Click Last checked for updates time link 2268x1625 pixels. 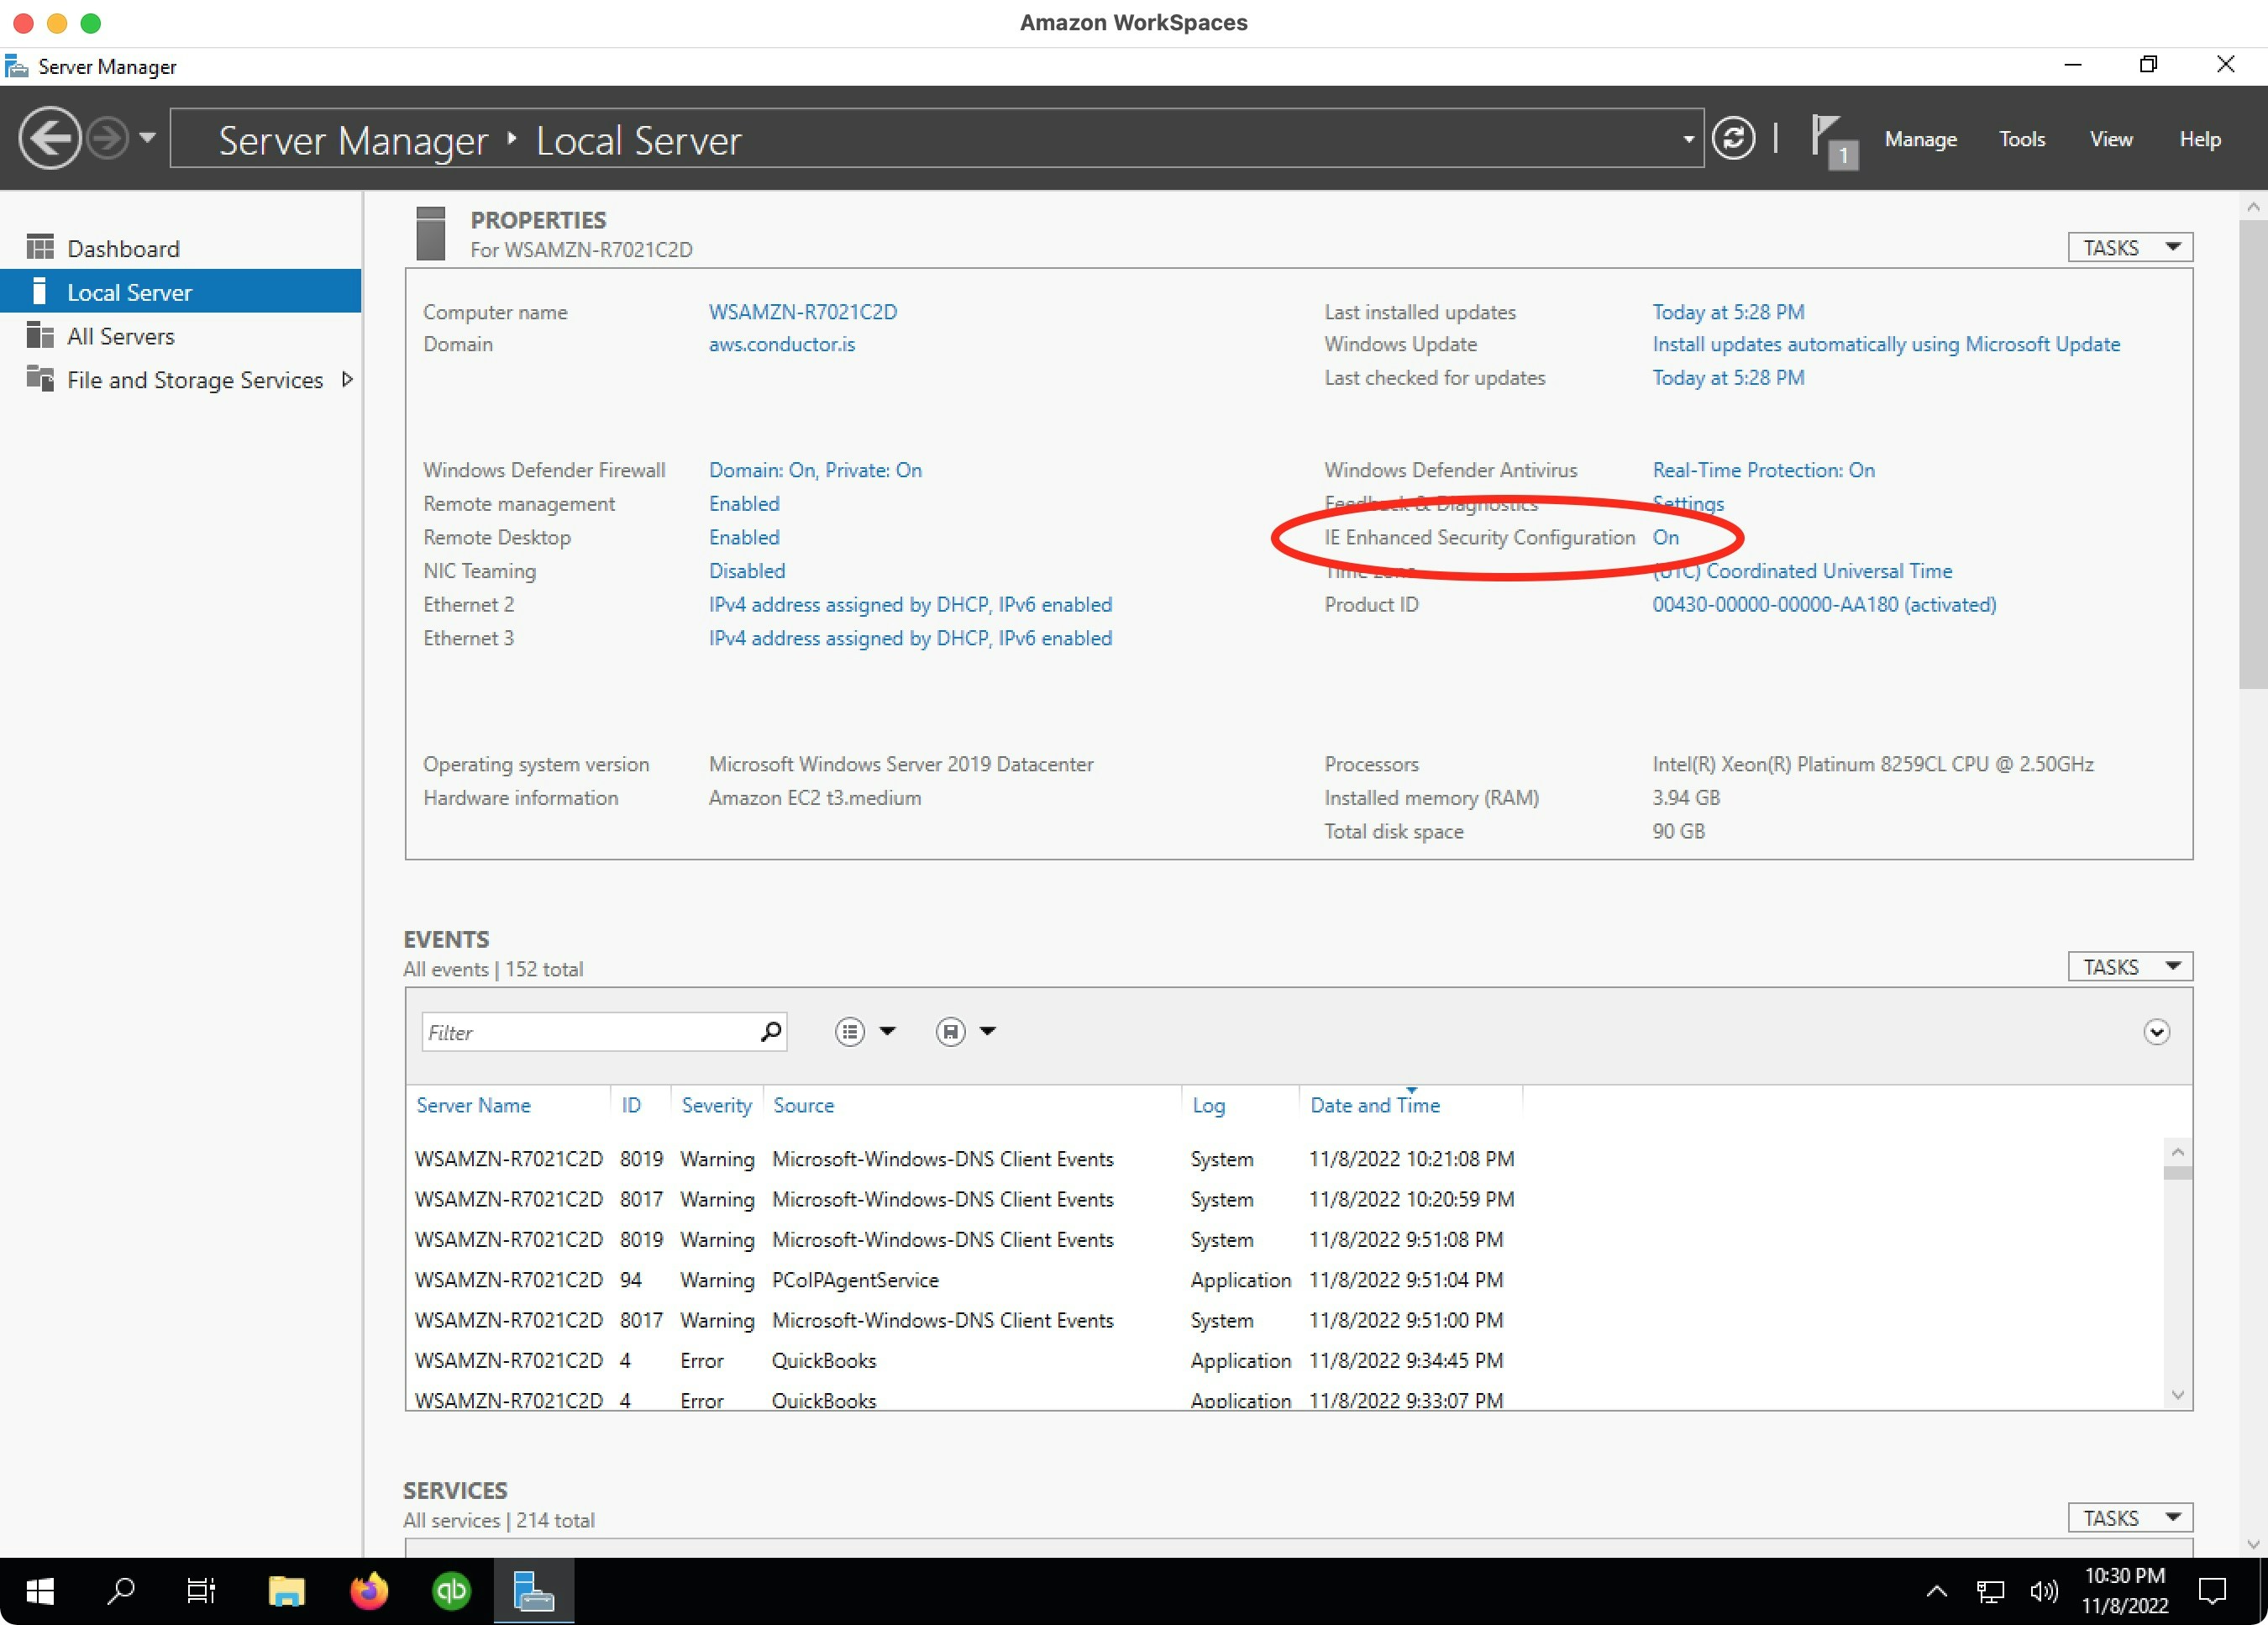click(1728, 378)
